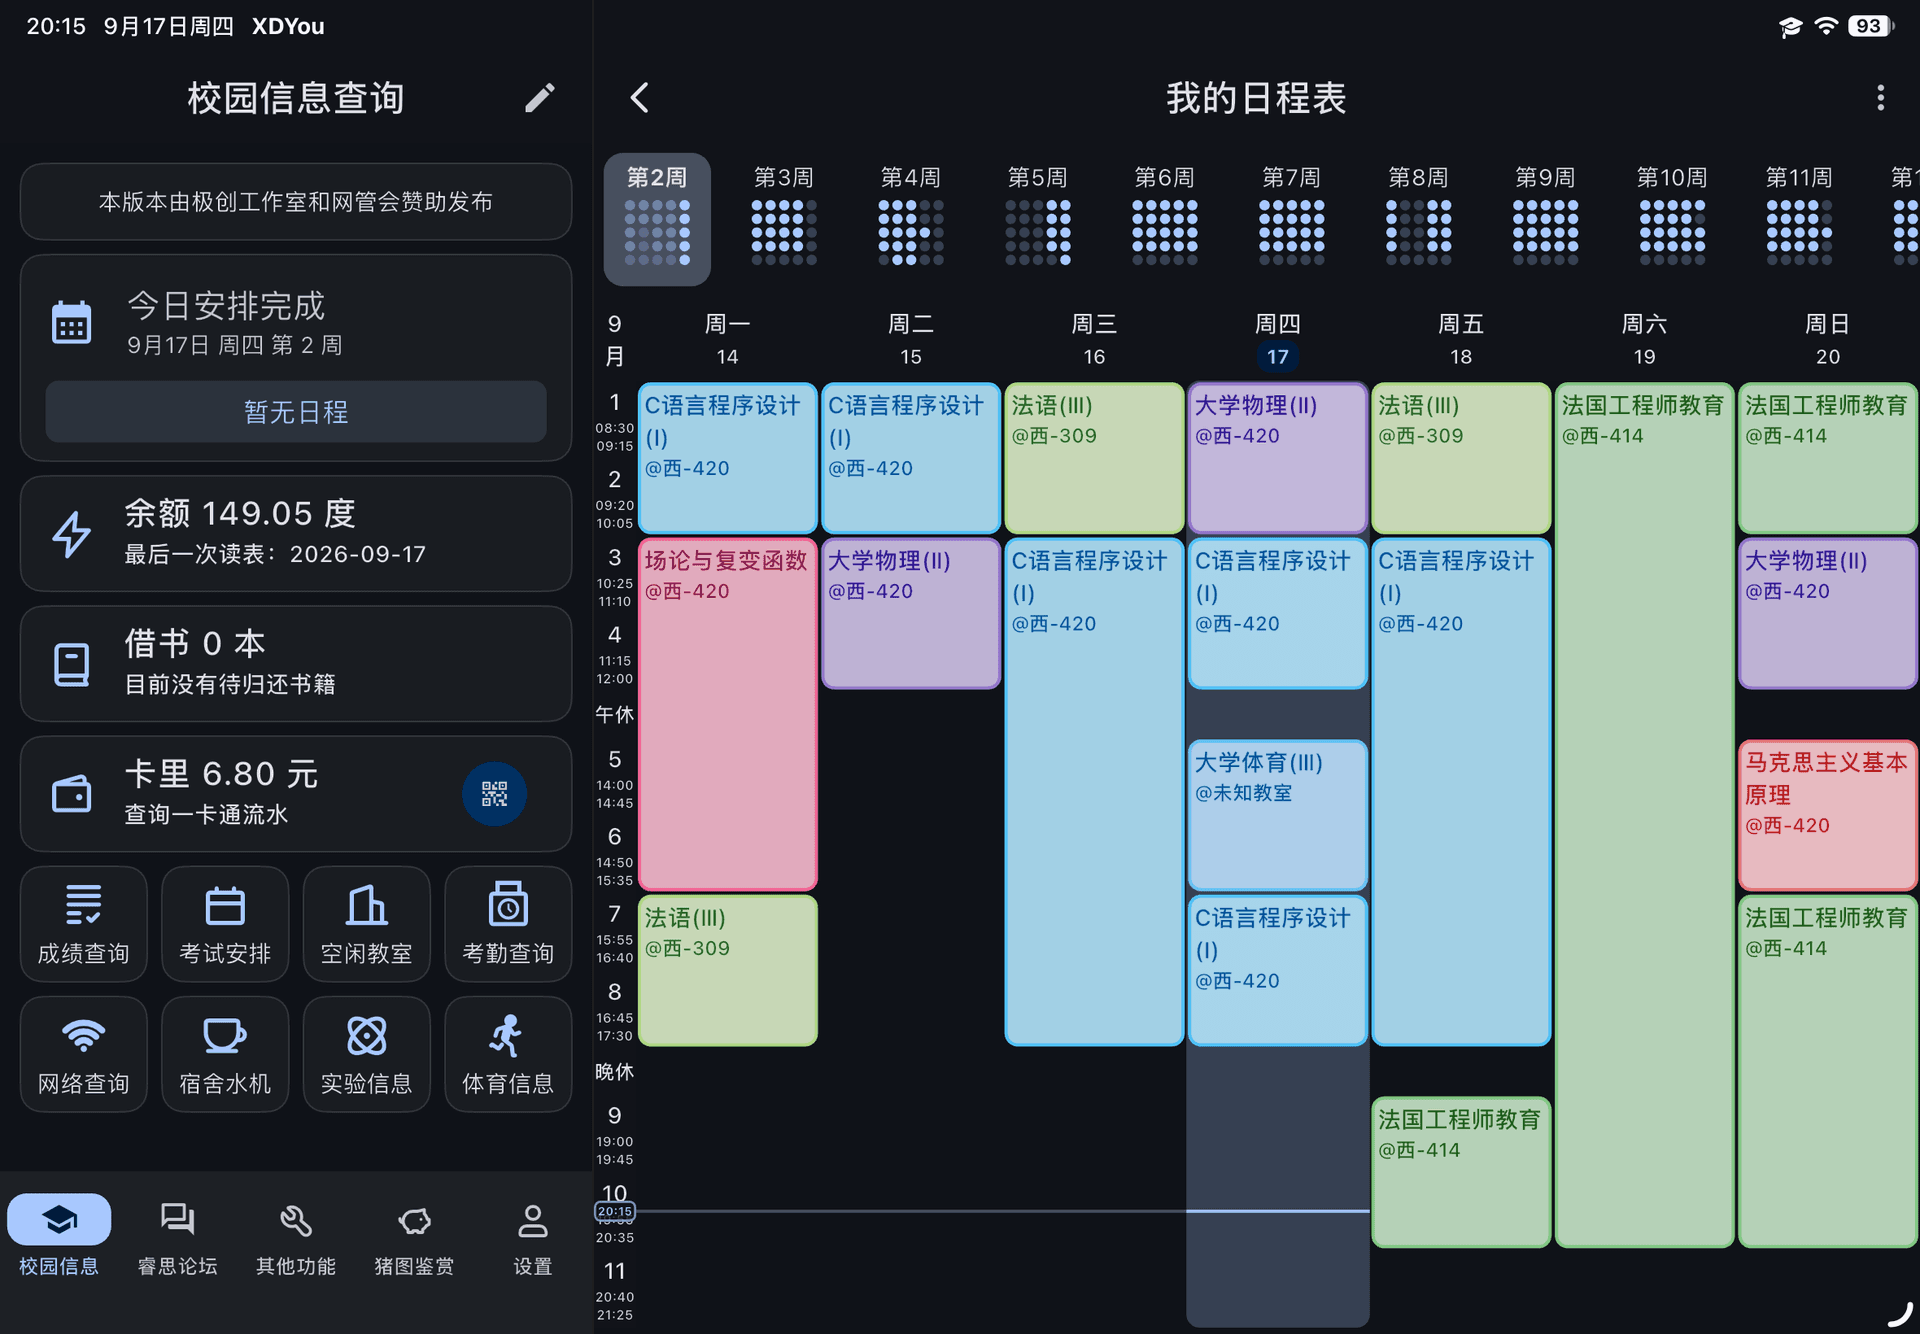Tap the sponsor notice 本版本由极创工作室 banner
Viewport: 1920px width, 1334px height.
coord(296,202)
